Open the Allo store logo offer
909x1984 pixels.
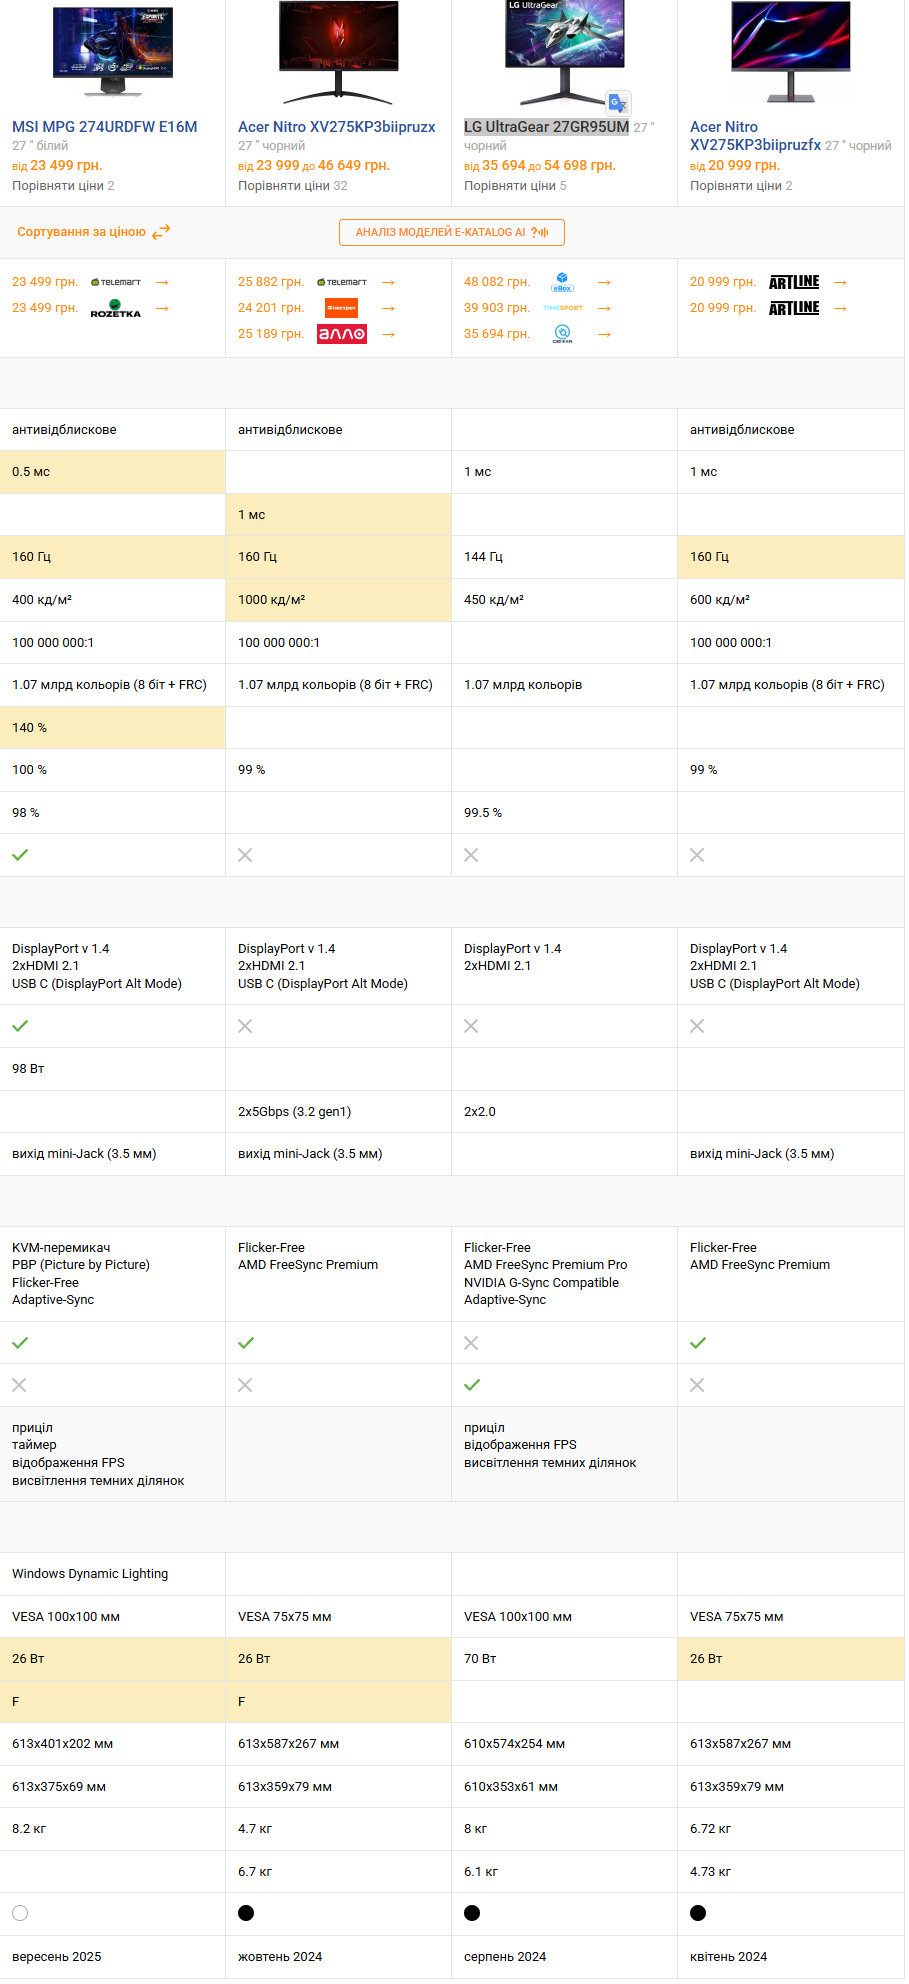342,334
